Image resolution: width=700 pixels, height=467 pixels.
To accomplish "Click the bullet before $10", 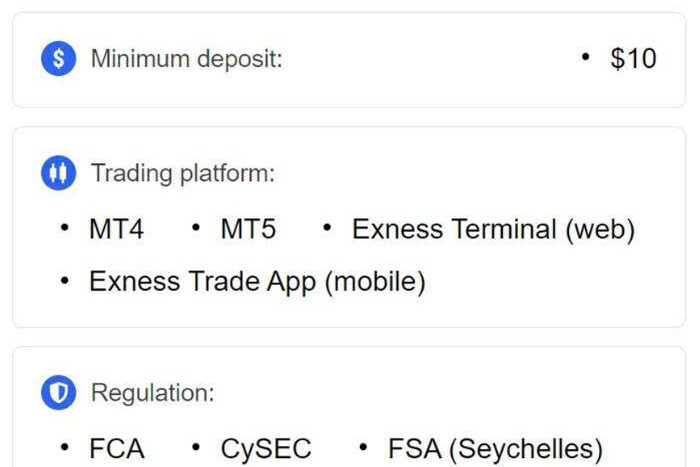I will click(586, 57).
